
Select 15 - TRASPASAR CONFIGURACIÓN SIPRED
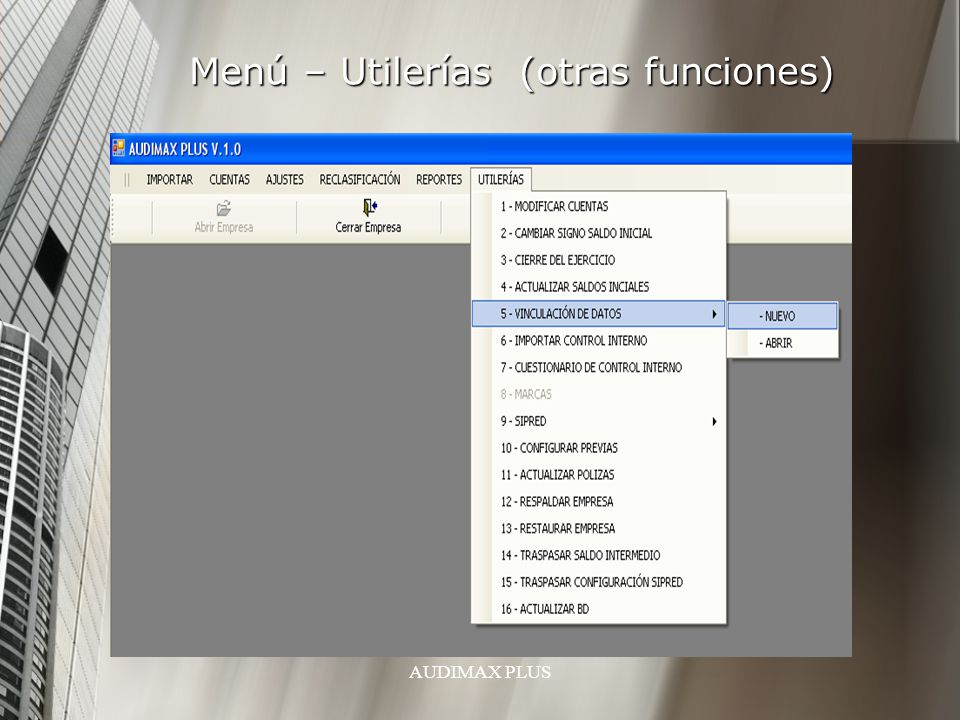599,582
